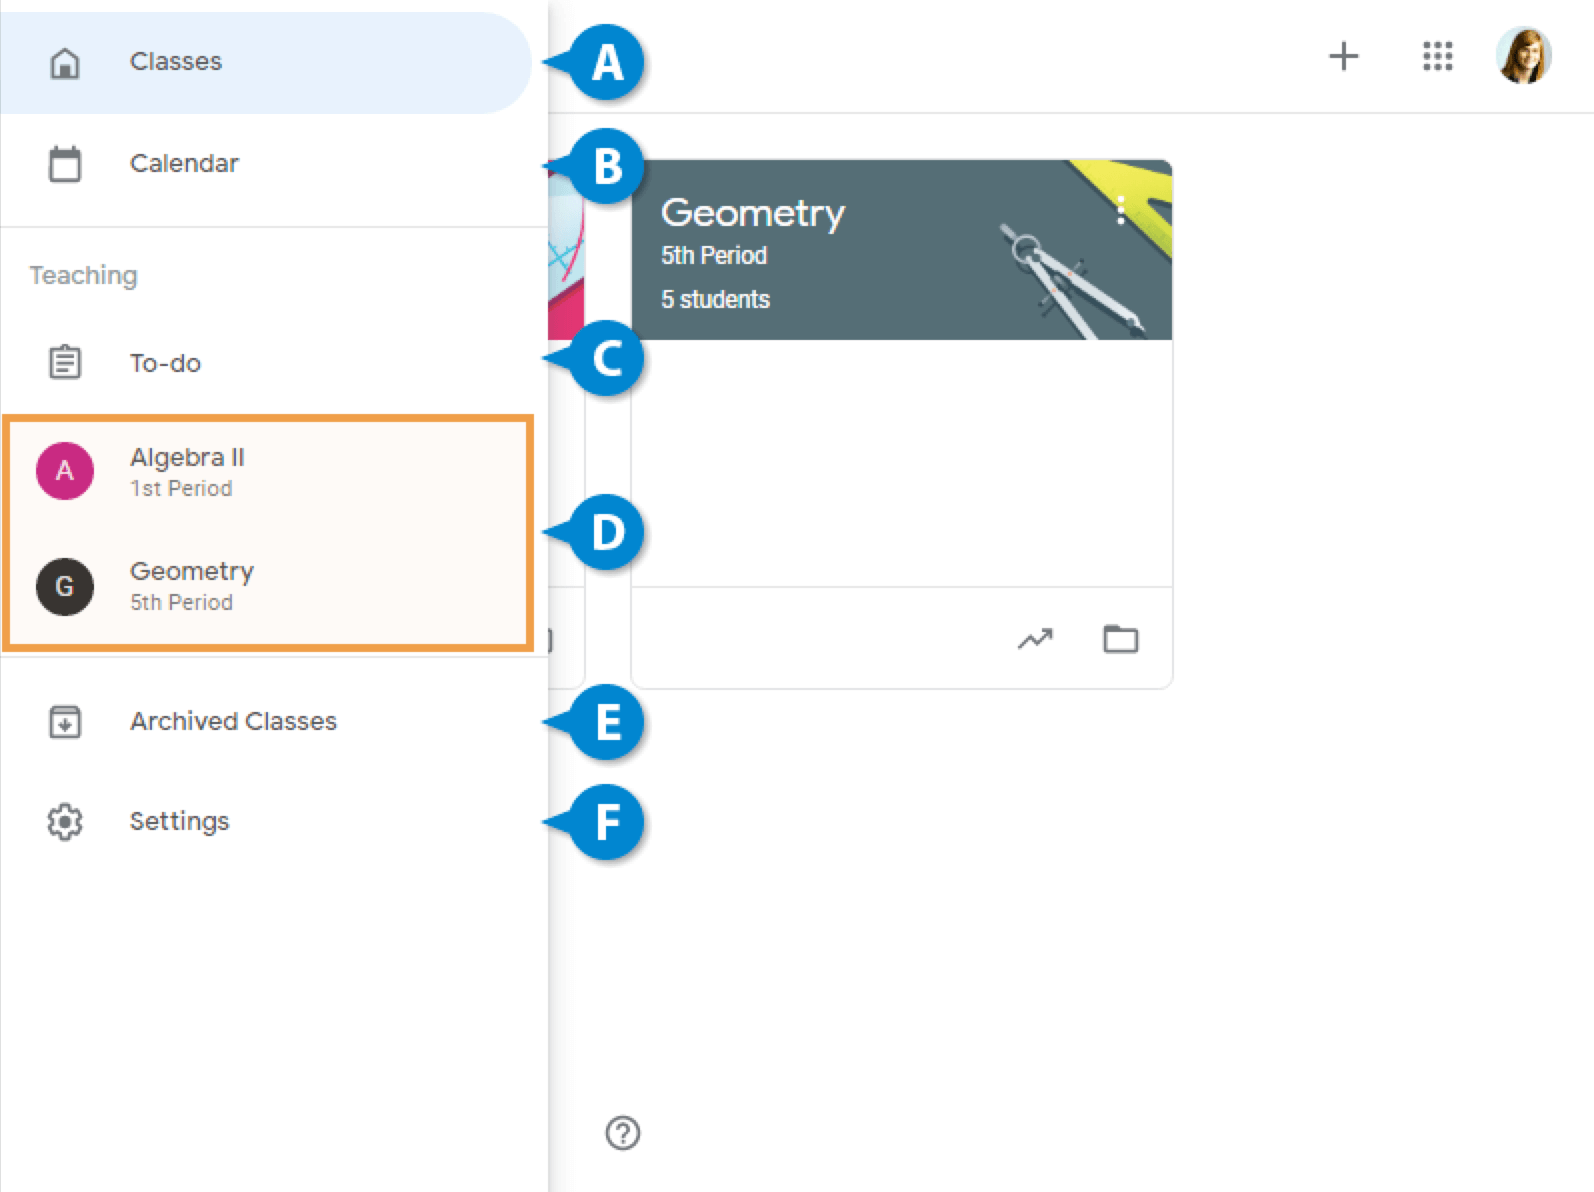
Task: Open Geometry 5th Period in sidebar
Action: [x=192, y=585]
